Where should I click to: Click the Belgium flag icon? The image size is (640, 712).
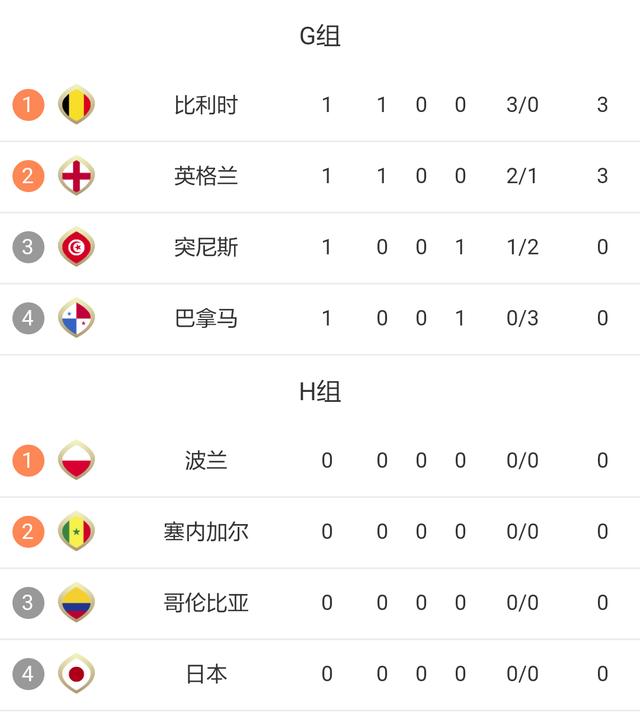click(x=76, y=105)
